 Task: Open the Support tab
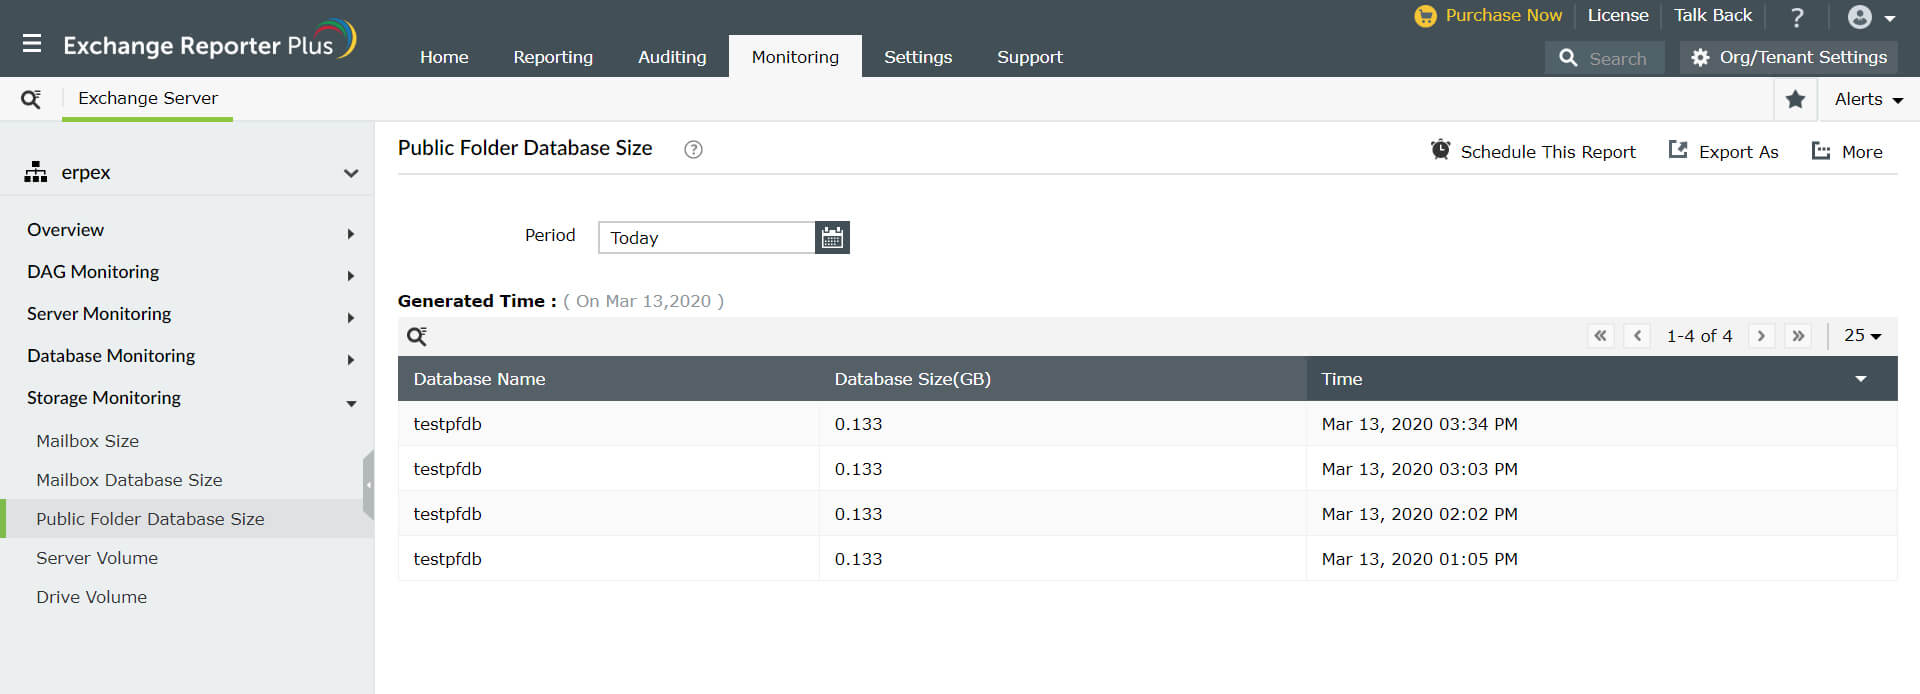[1030, 57]
